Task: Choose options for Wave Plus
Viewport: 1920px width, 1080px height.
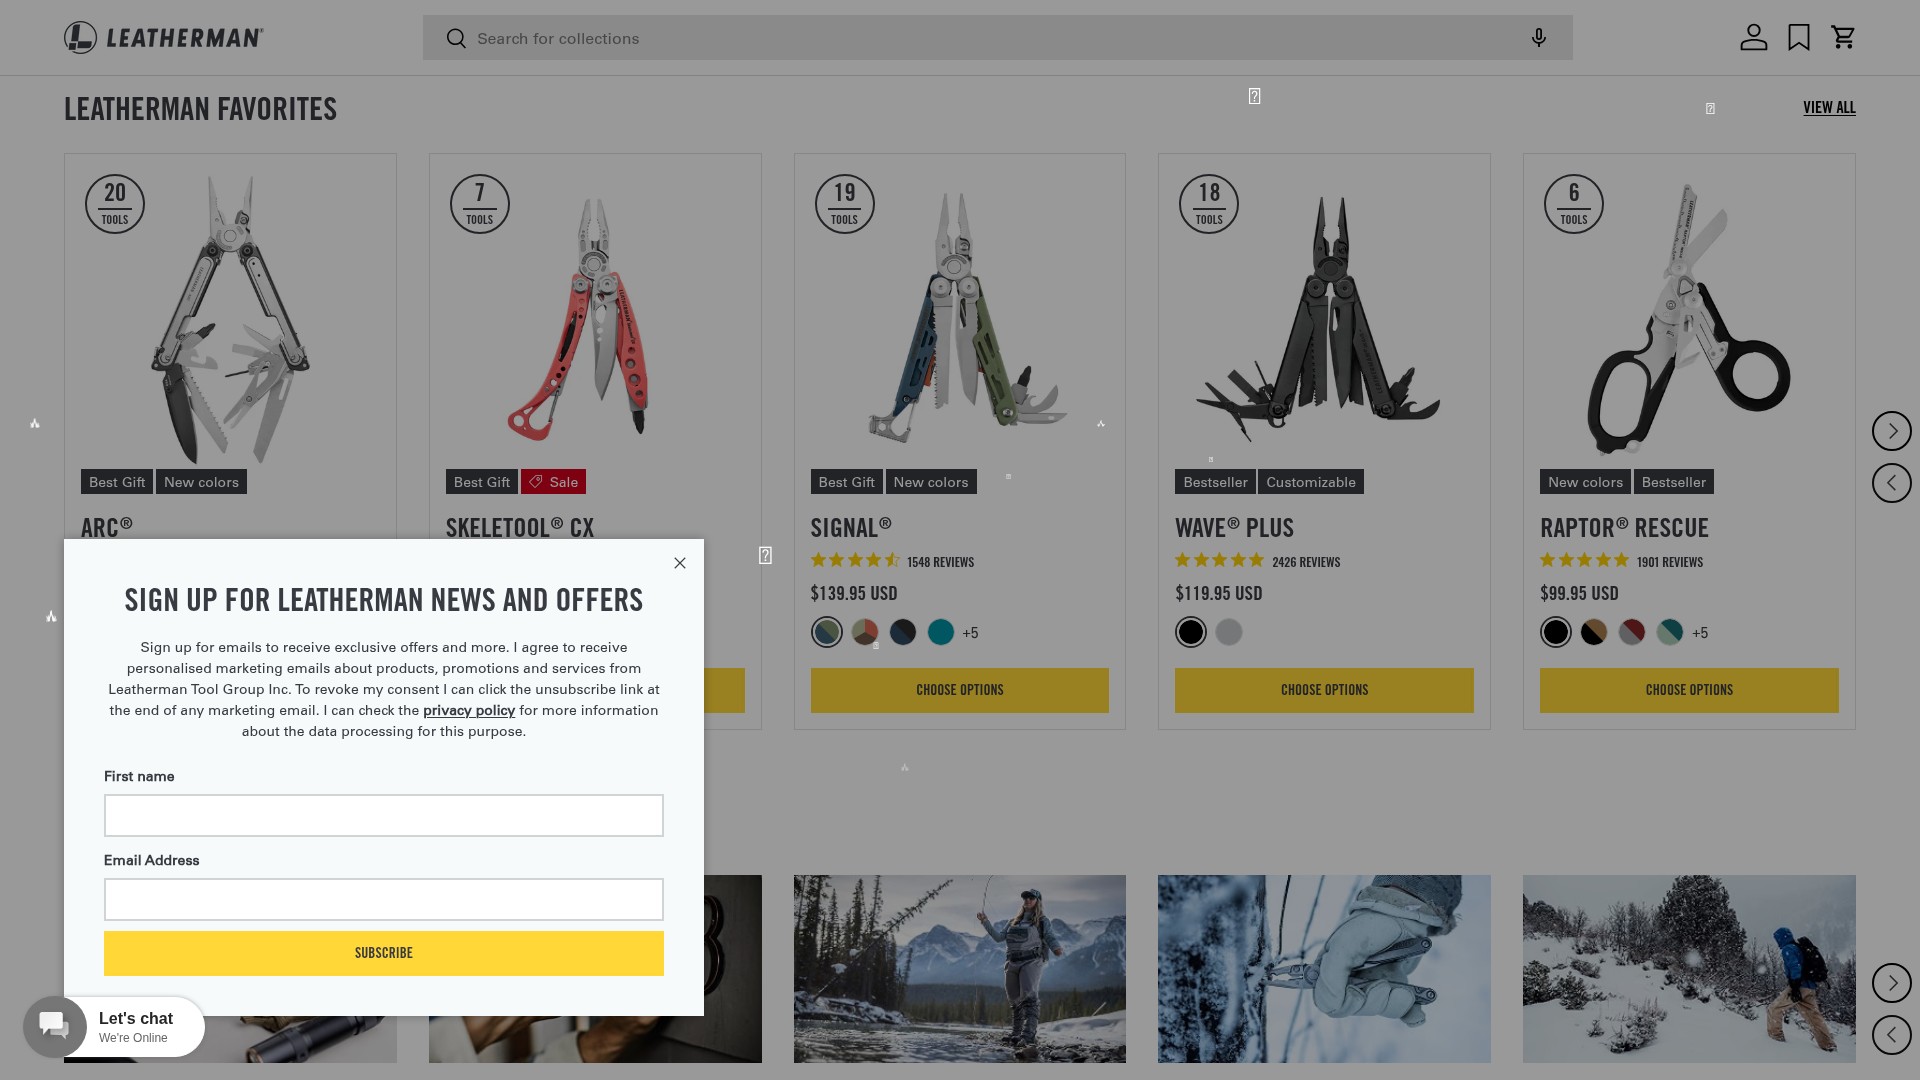Action: (x=1324, y=691)
